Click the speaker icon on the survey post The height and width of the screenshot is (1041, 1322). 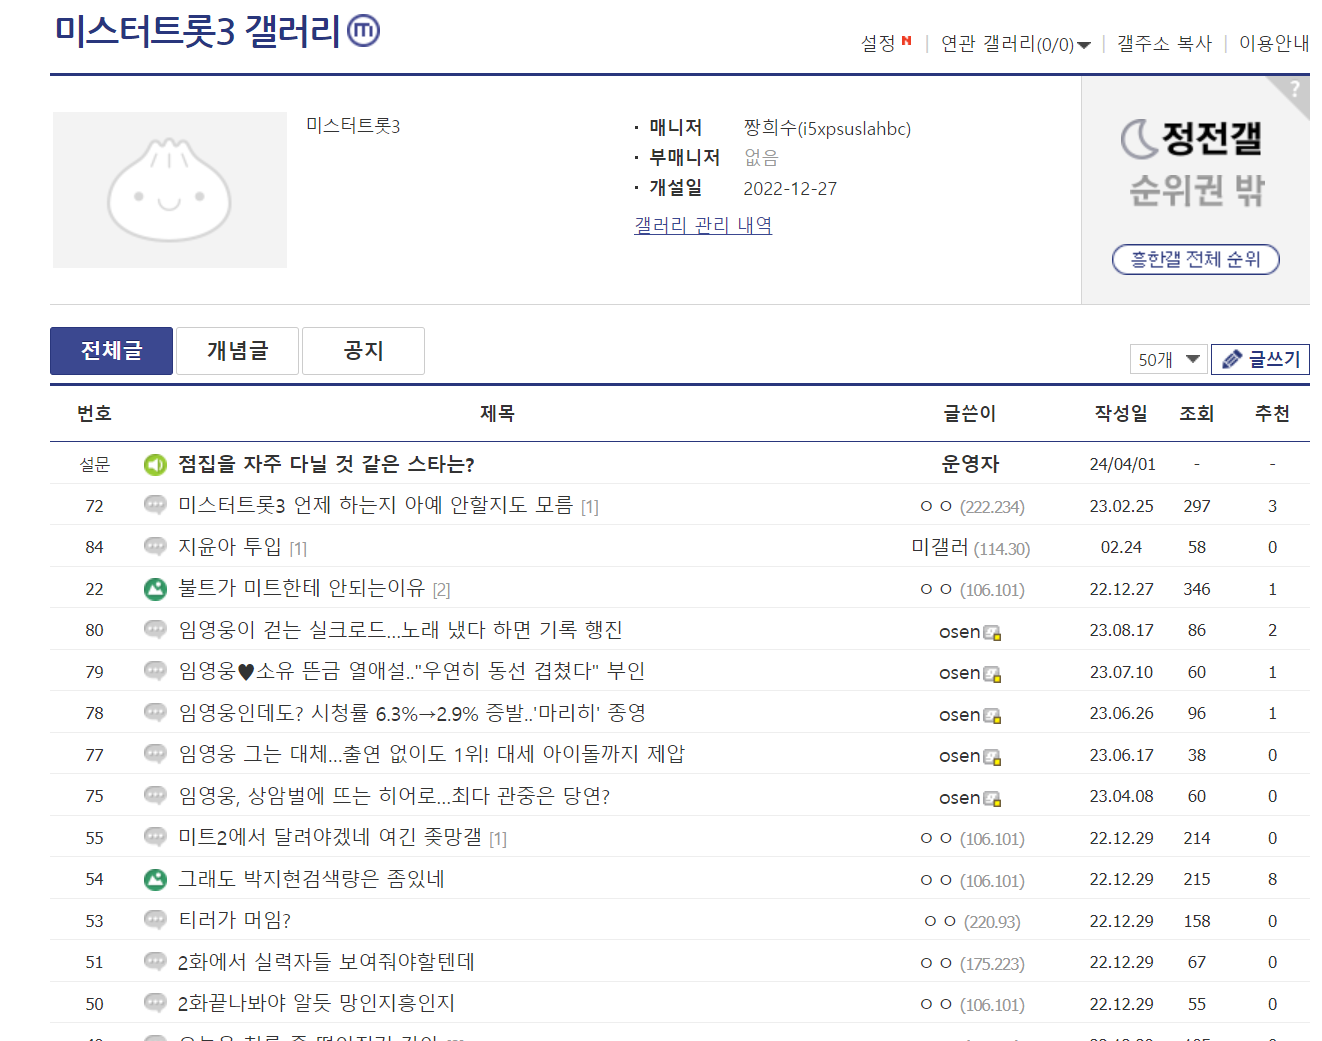pyautogui.click(x=155, y=464)
